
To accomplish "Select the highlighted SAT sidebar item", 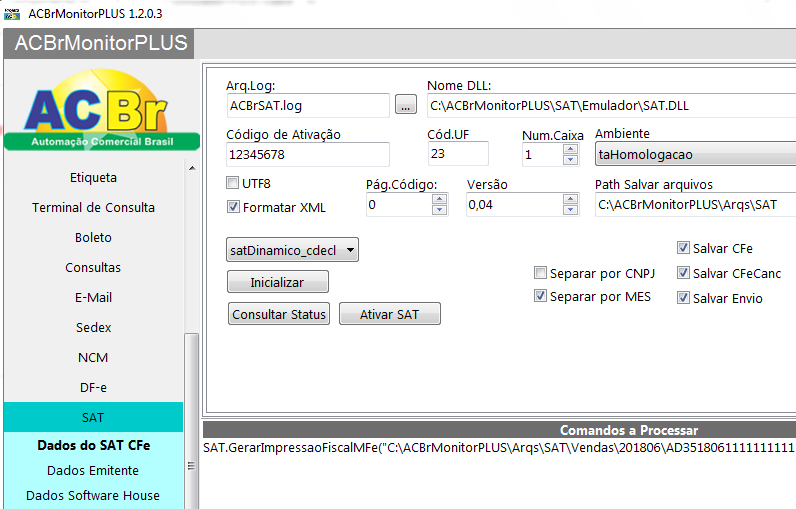I will [x=93, y=417].
